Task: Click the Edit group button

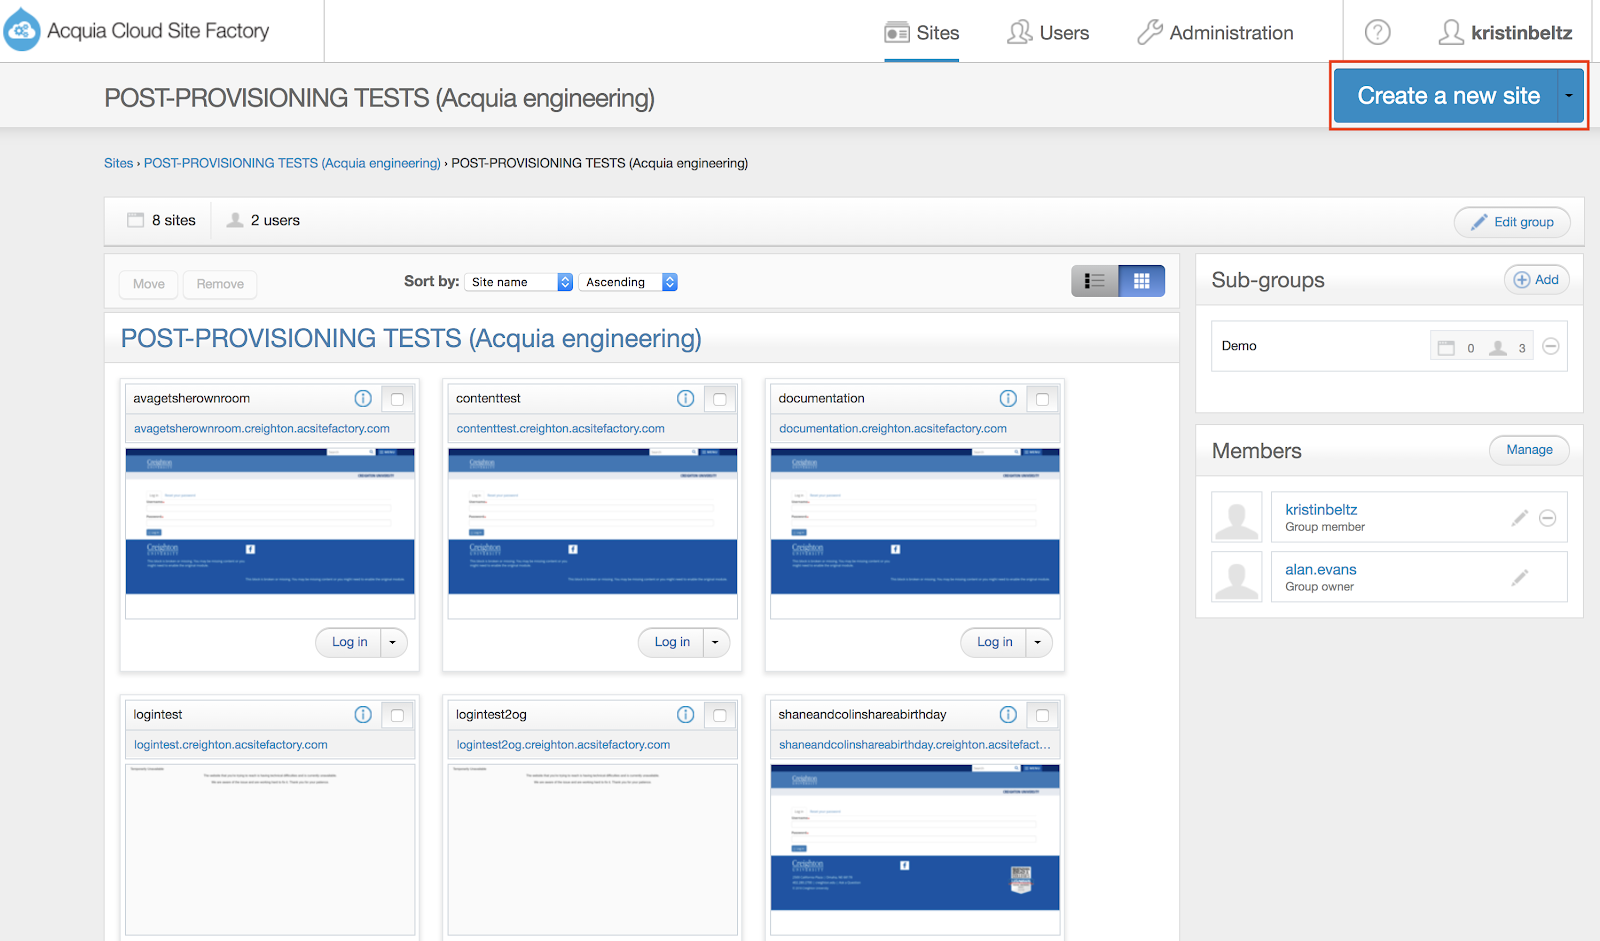Action: pyautogui.click(x=1512, y=222)
